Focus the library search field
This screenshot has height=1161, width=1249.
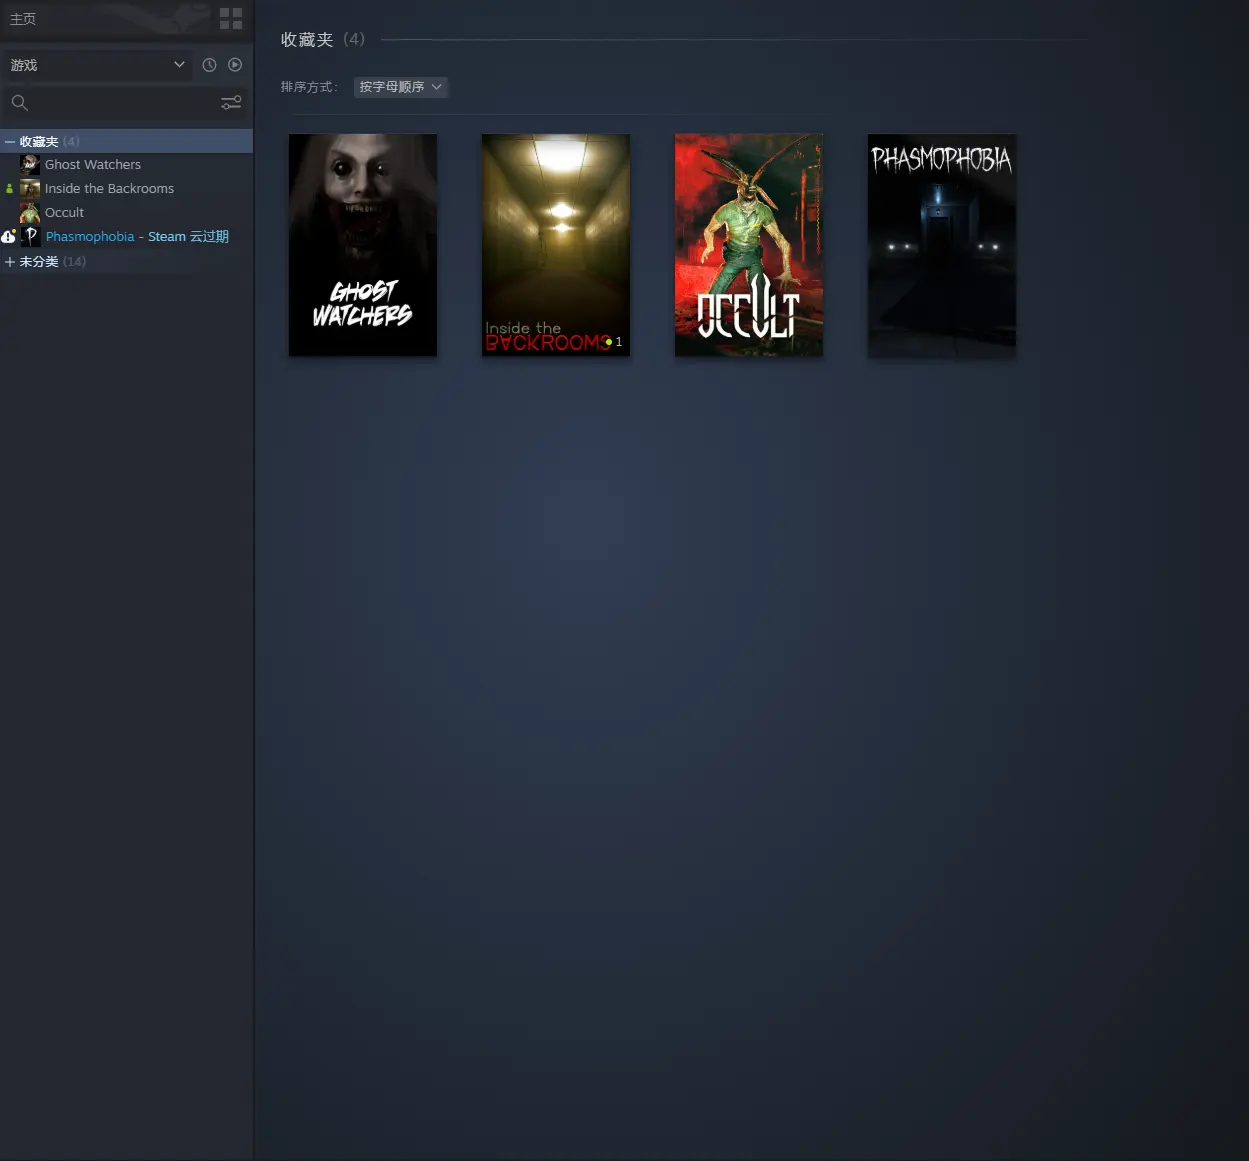[x=112, y=103]
